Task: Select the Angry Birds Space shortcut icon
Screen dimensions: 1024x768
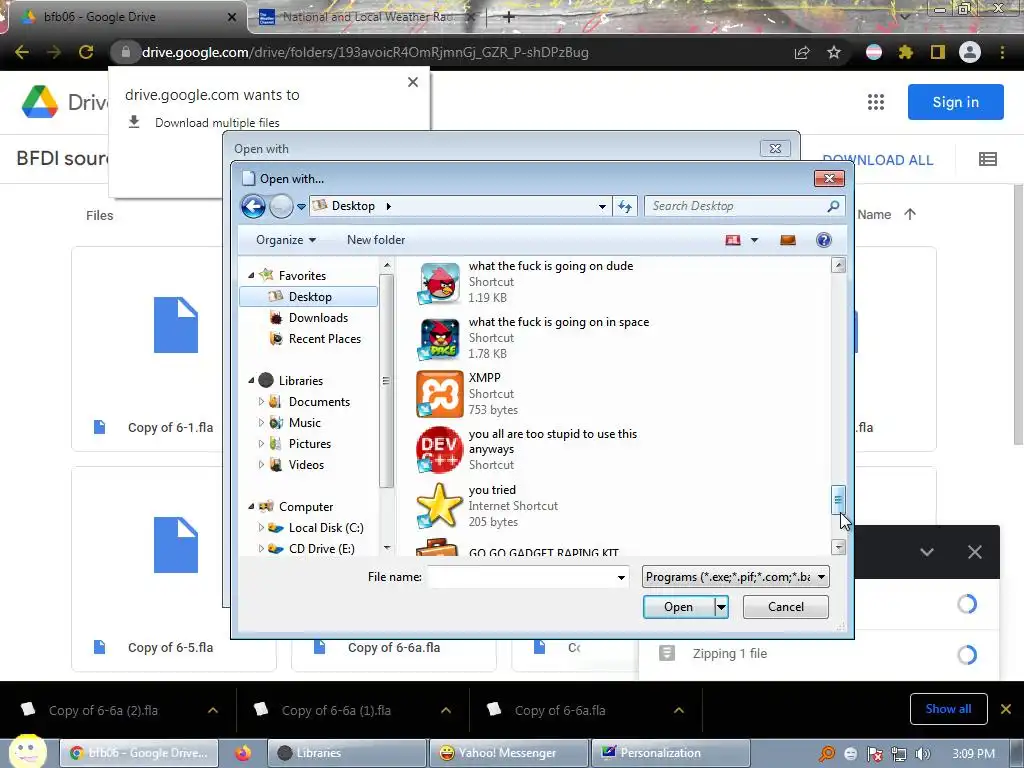Action: point(440,338)
